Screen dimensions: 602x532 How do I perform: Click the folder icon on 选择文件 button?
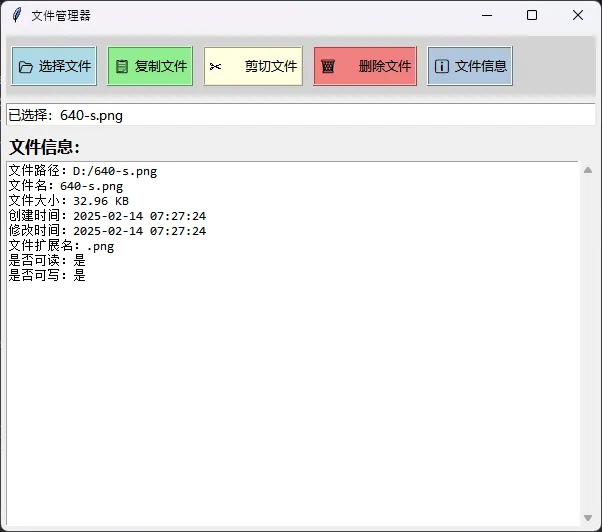click(25, 66)
